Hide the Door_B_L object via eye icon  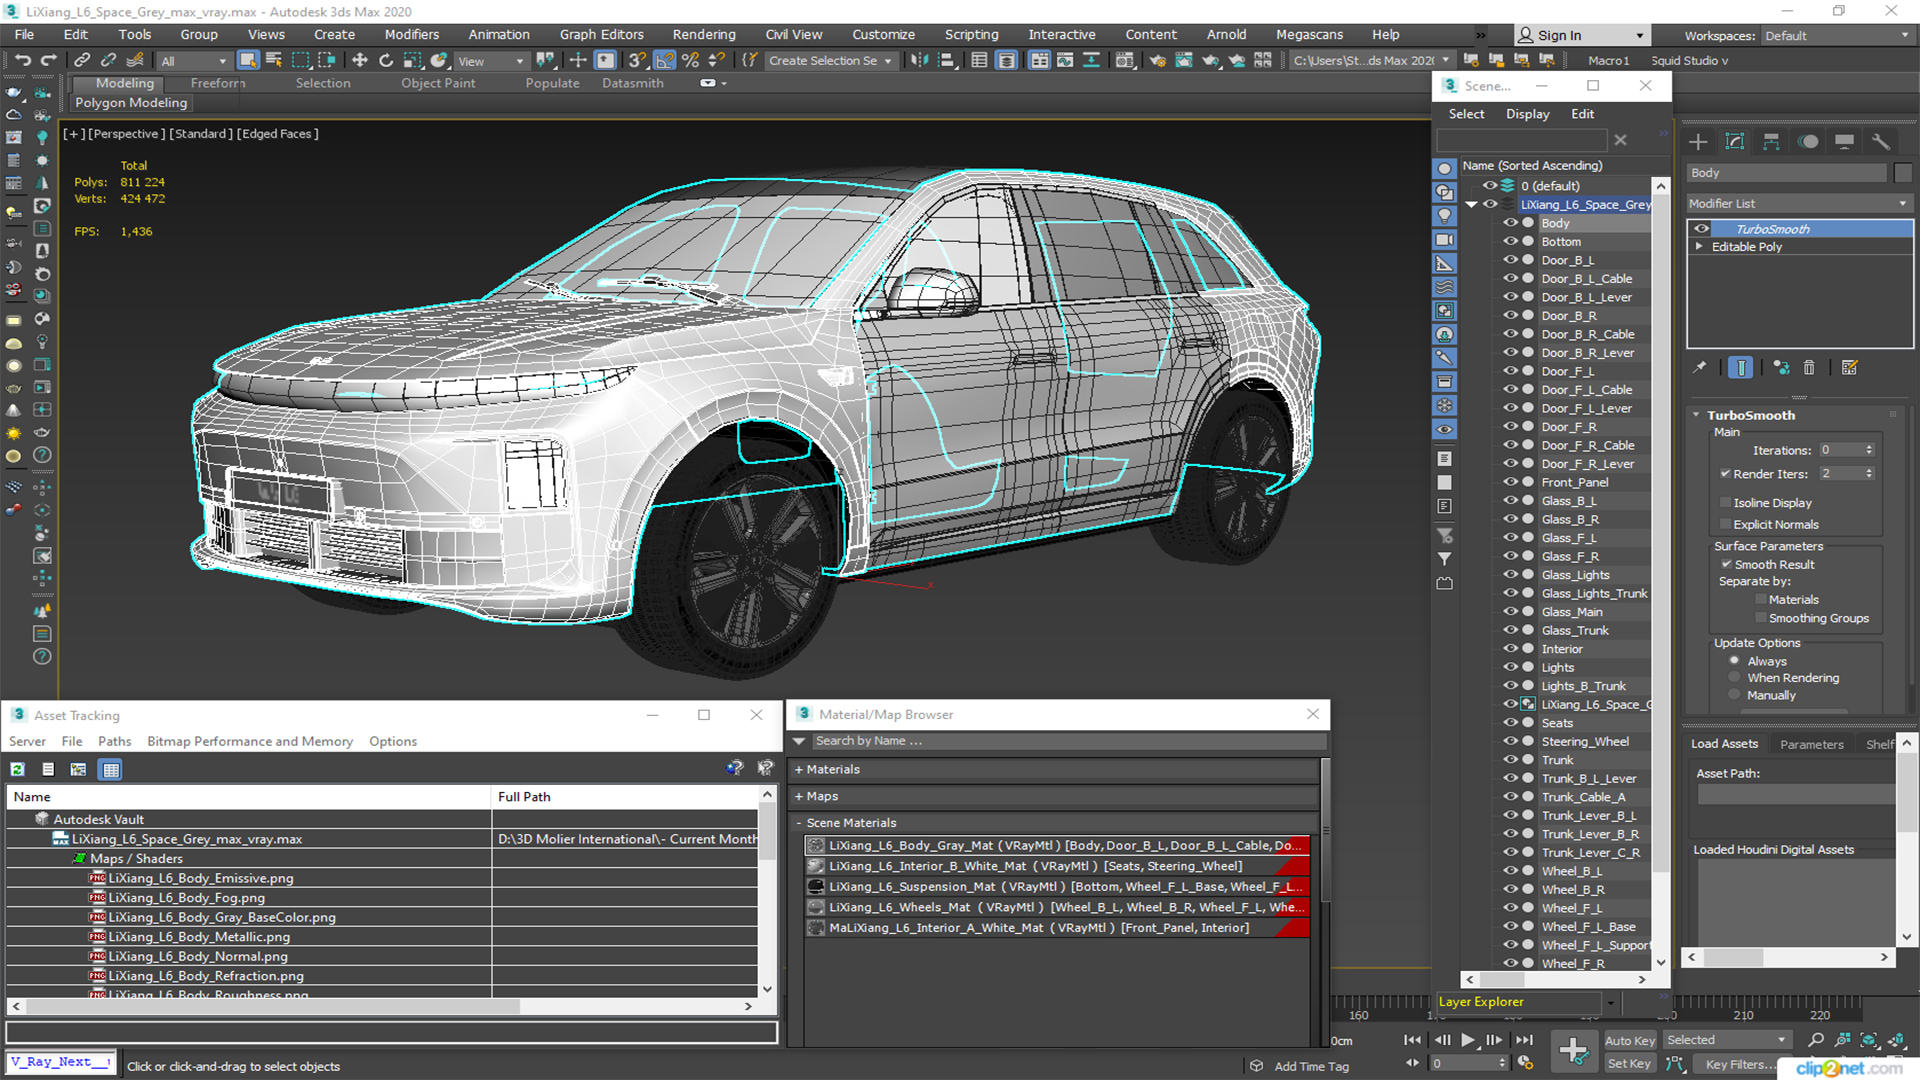[1510, 260]
